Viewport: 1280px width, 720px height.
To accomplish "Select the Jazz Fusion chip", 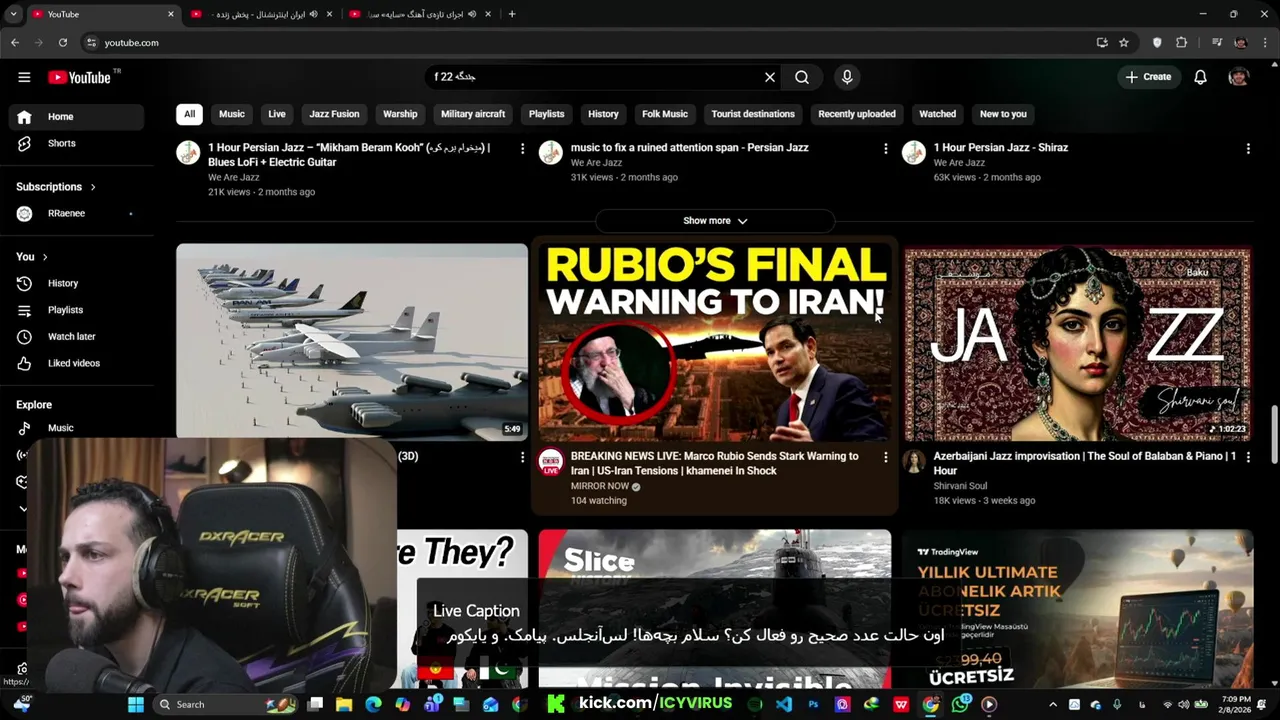I will tap(334, 114).
